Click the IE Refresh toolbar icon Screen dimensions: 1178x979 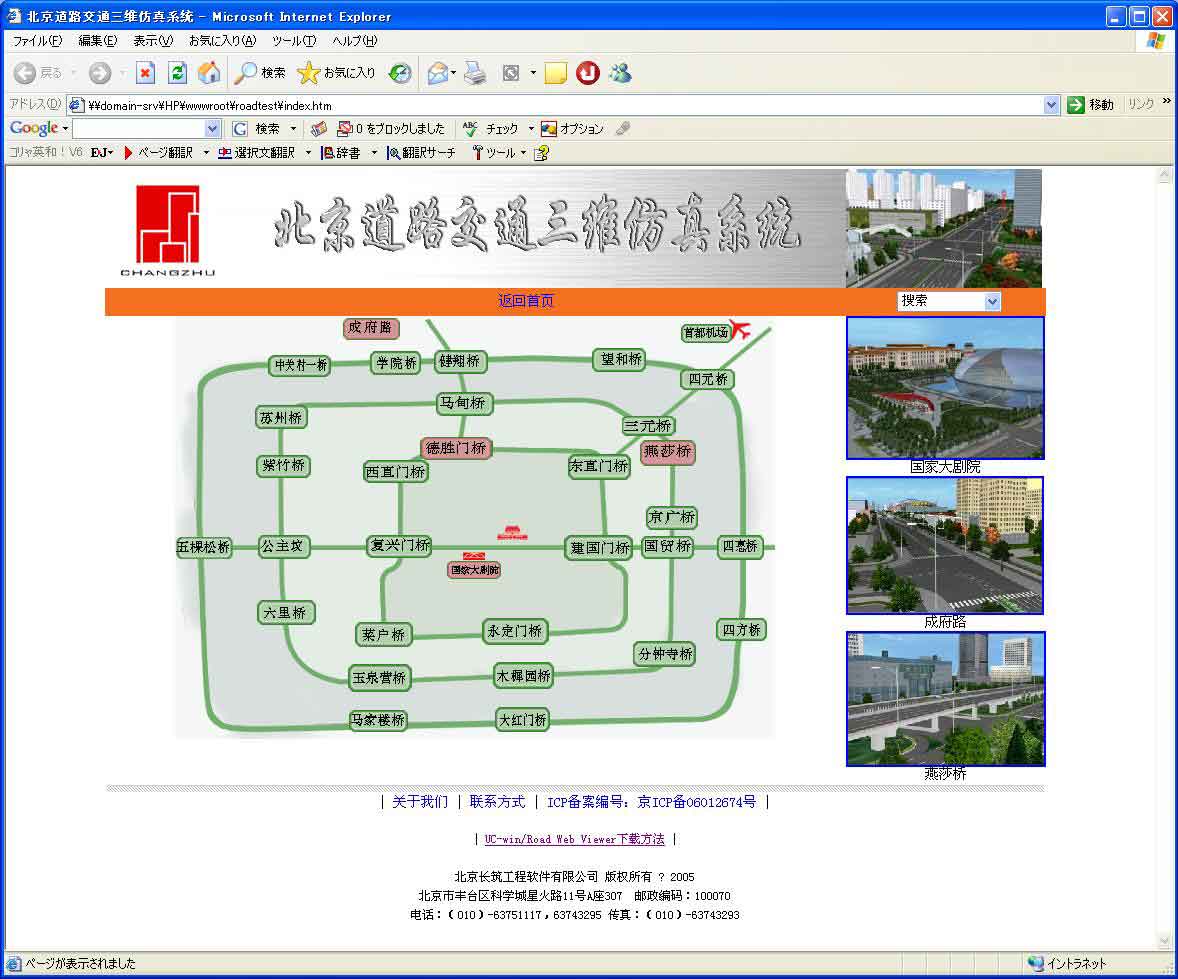pos(177,73)
